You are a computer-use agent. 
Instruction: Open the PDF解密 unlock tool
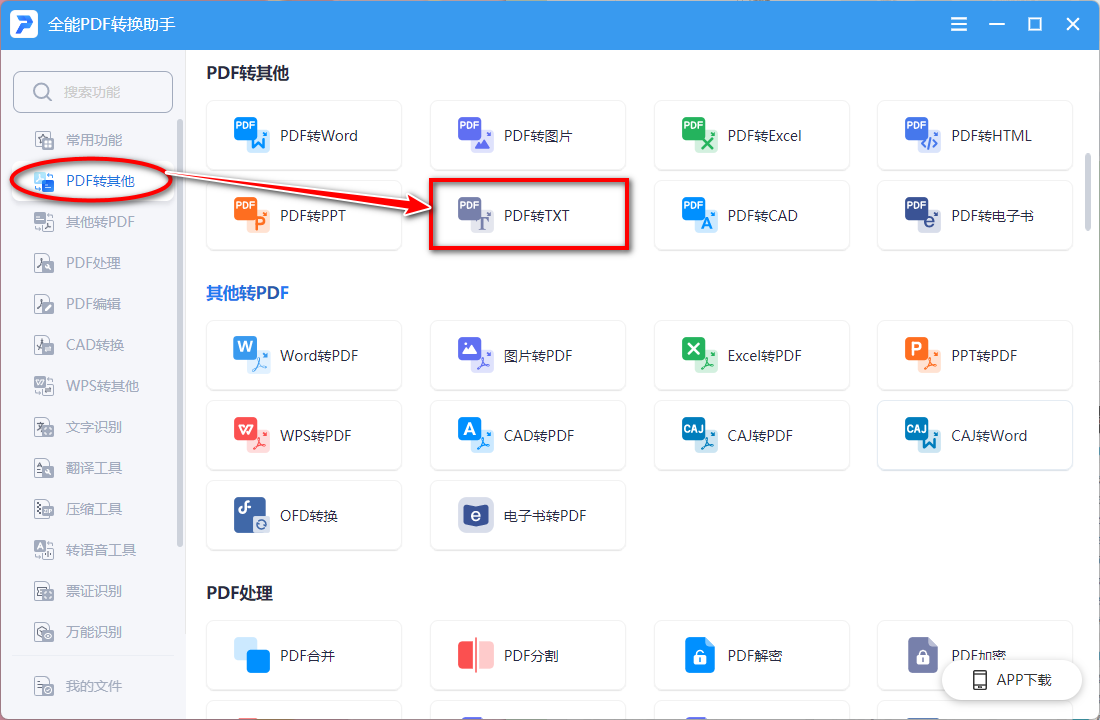(x=751, y=655)
